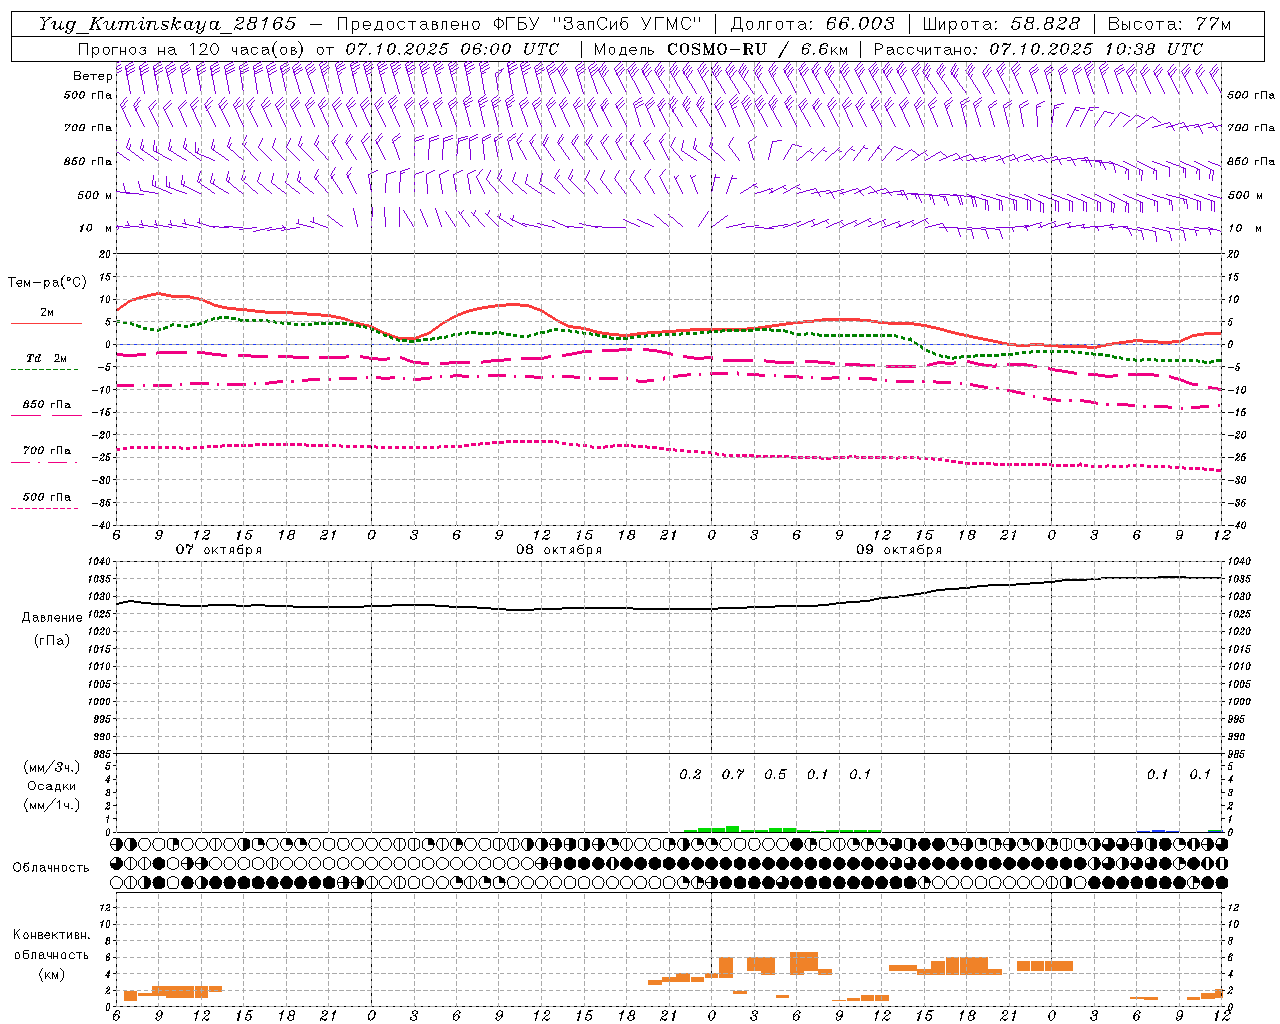Select the text Предоставлено ФГБУ "ЗапСиб УГМС"
This screenshot has width=1280, height=1024.
pos(519,24)
